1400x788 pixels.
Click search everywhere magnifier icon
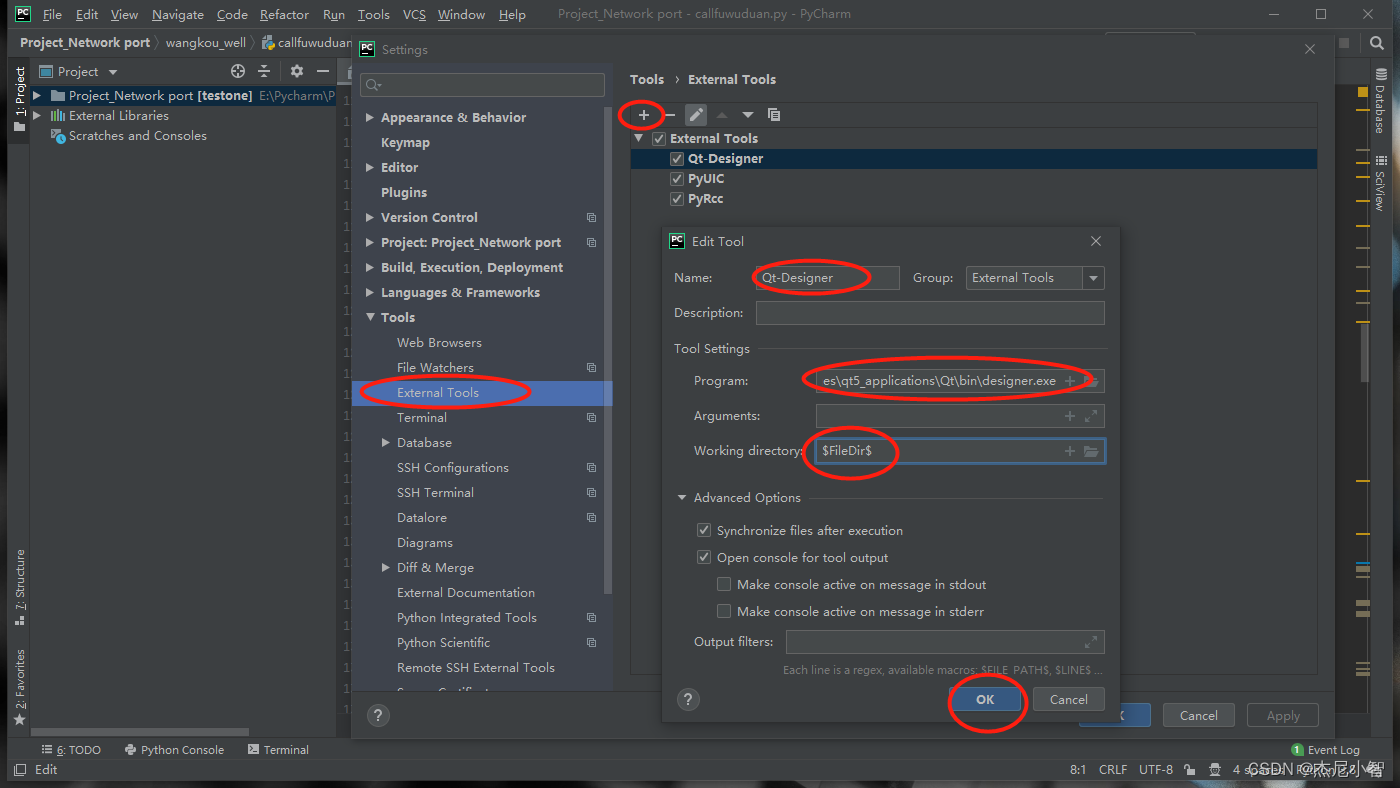coord(1377,43)
